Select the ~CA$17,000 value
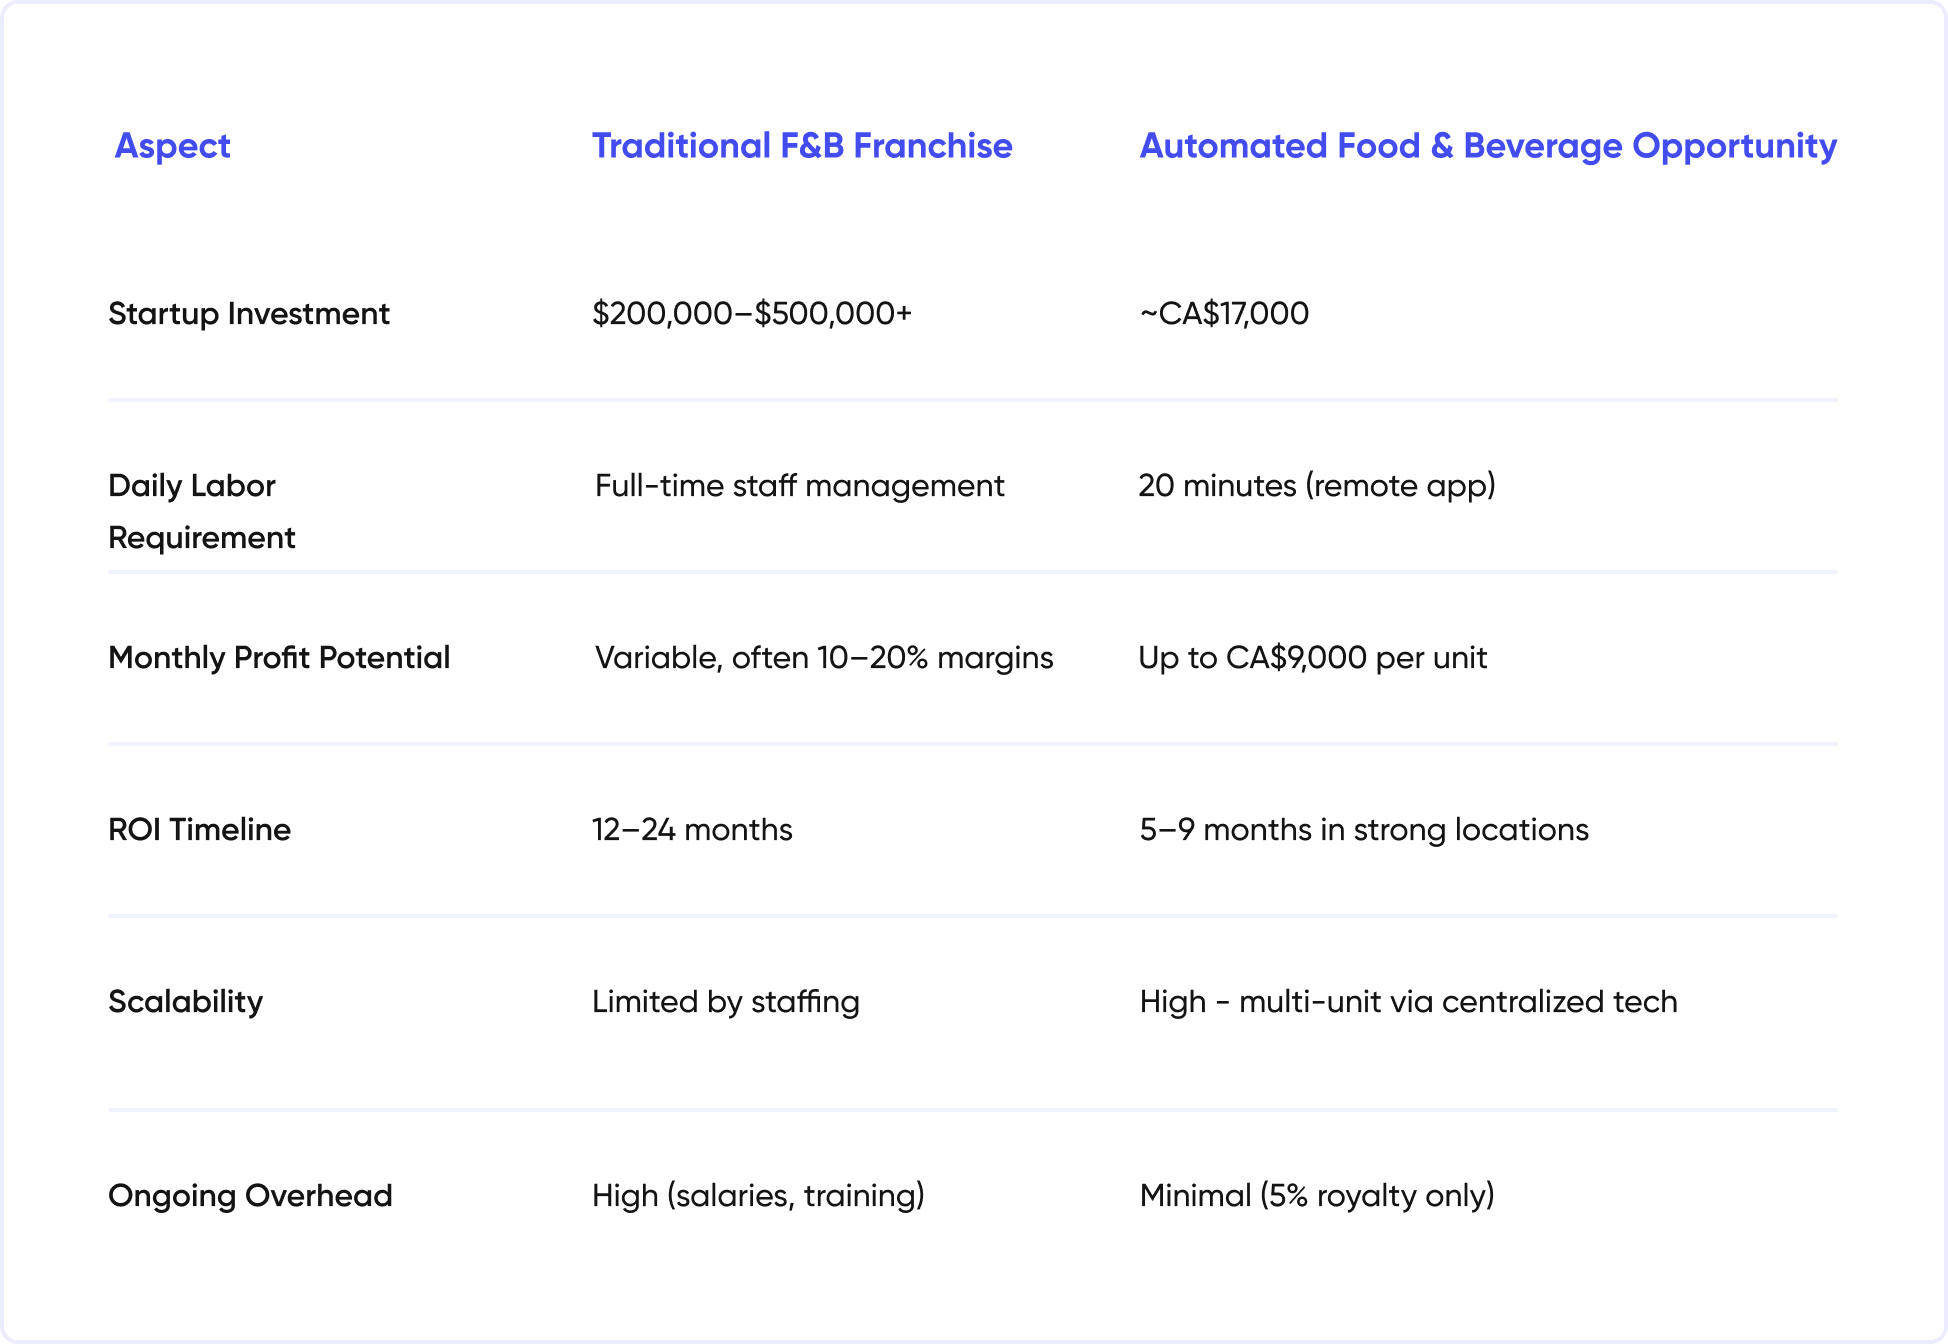The image size is (1948, 1344). pos(1224,314)
